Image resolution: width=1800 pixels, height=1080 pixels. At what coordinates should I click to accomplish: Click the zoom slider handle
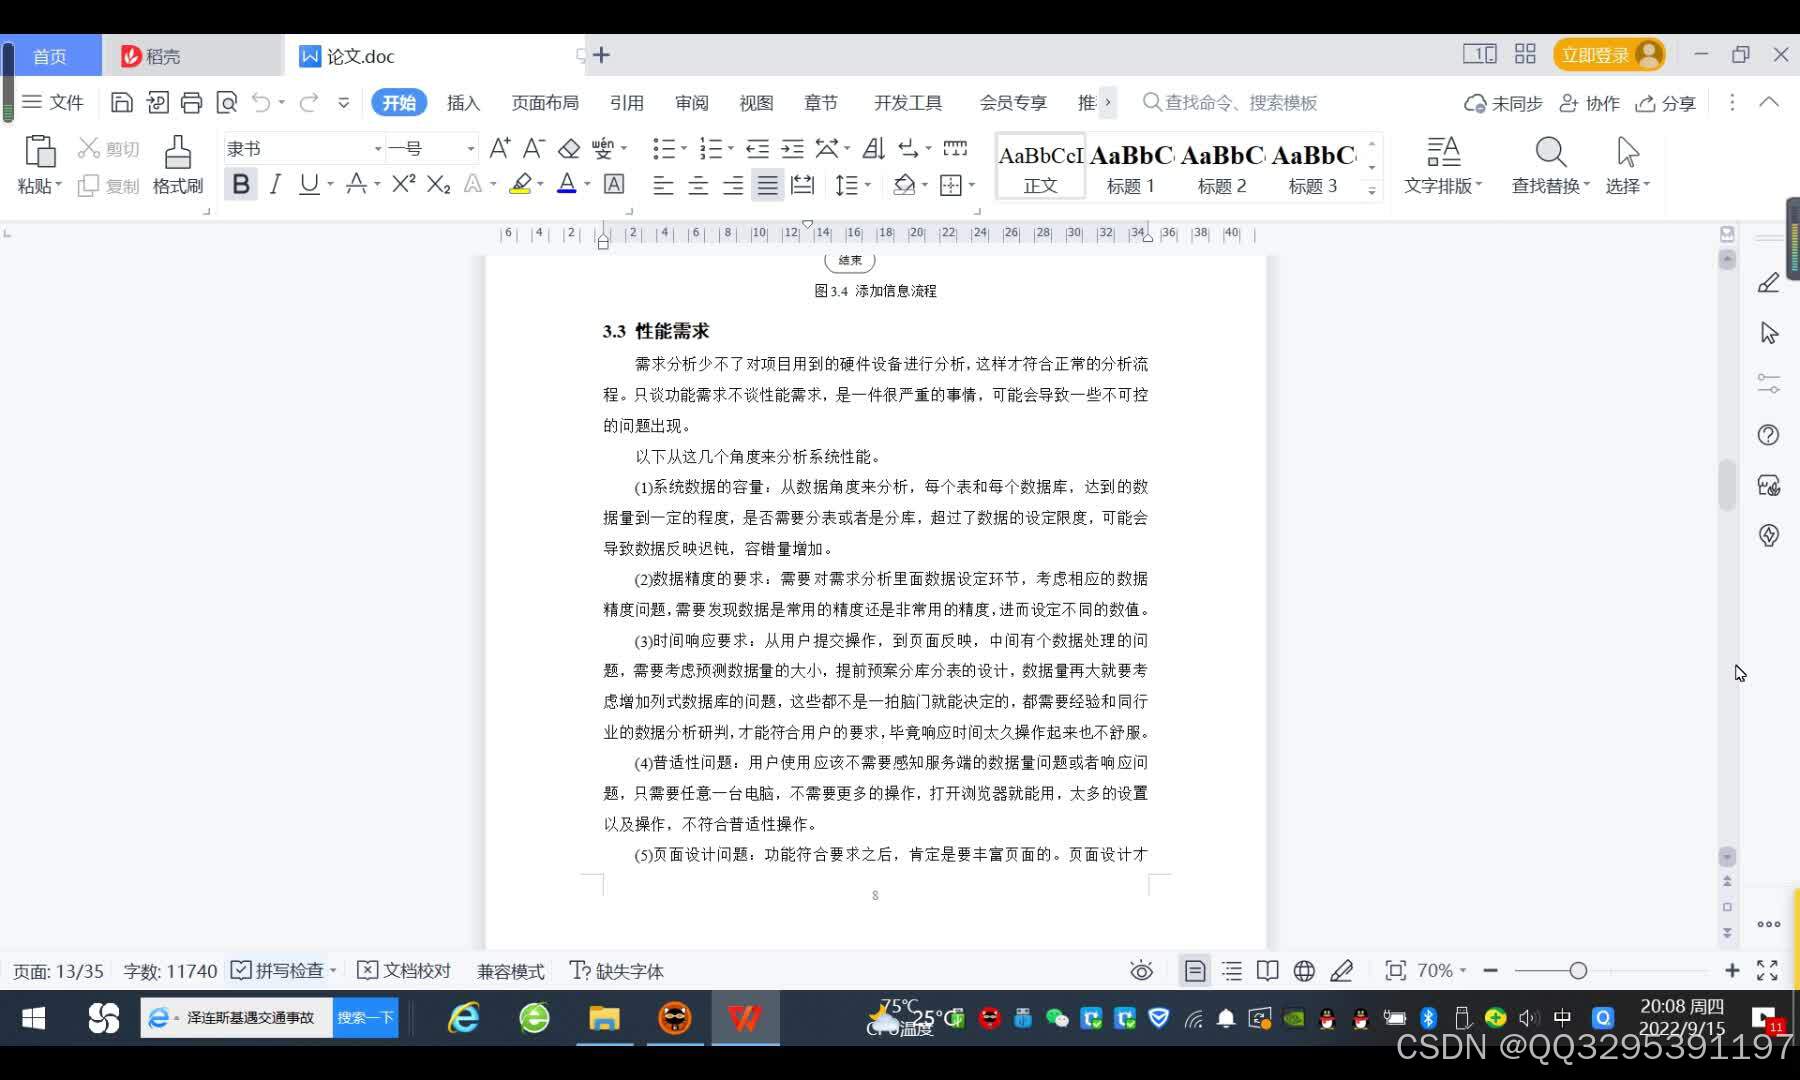pos(1578,970)
